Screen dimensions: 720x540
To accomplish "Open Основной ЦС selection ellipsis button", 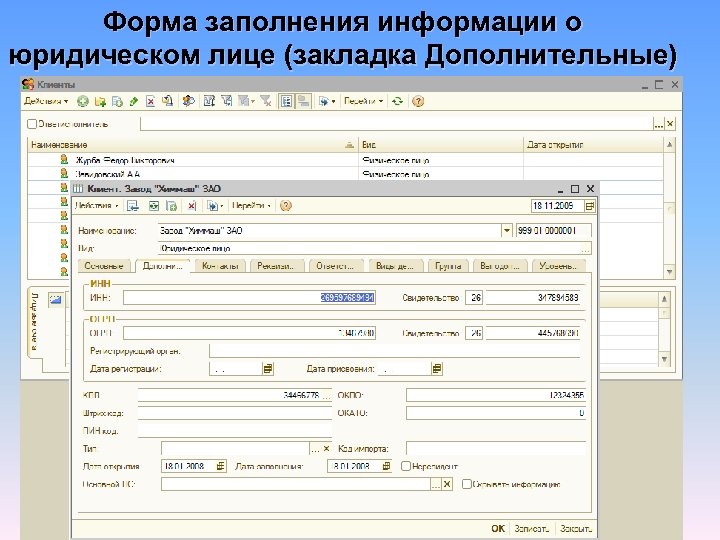I will point(436,484).
